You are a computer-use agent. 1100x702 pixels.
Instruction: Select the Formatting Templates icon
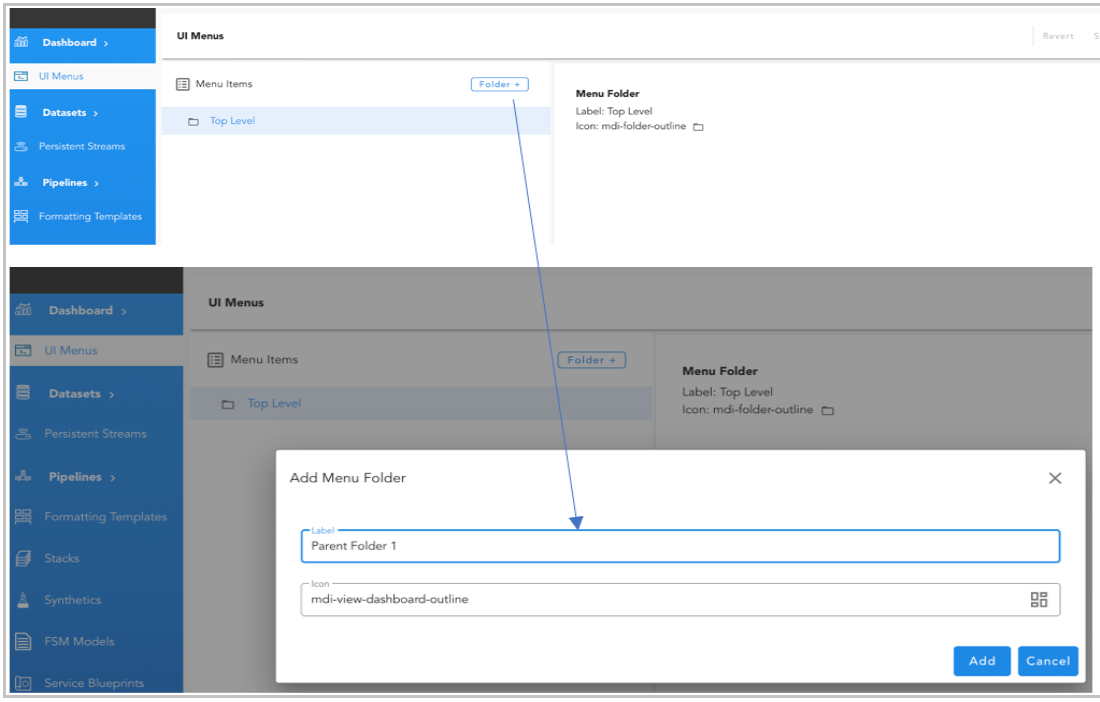coord(22,517)
